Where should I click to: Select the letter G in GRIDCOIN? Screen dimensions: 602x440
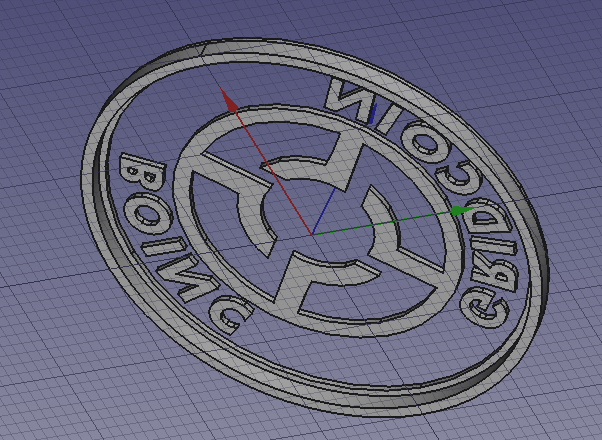coord(485,308)
